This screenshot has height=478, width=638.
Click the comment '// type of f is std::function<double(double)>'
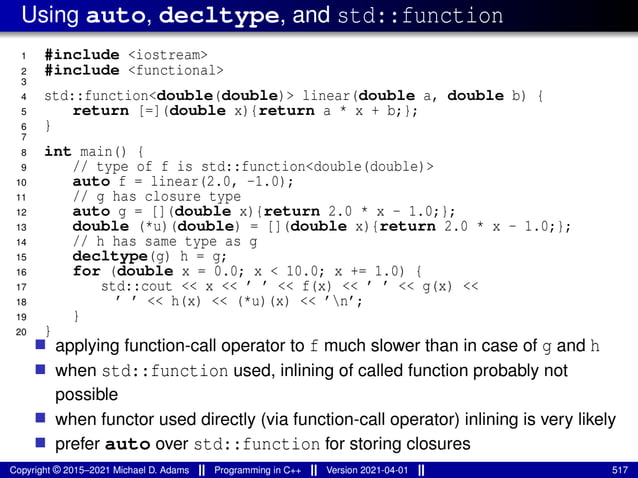coord(253,167)
